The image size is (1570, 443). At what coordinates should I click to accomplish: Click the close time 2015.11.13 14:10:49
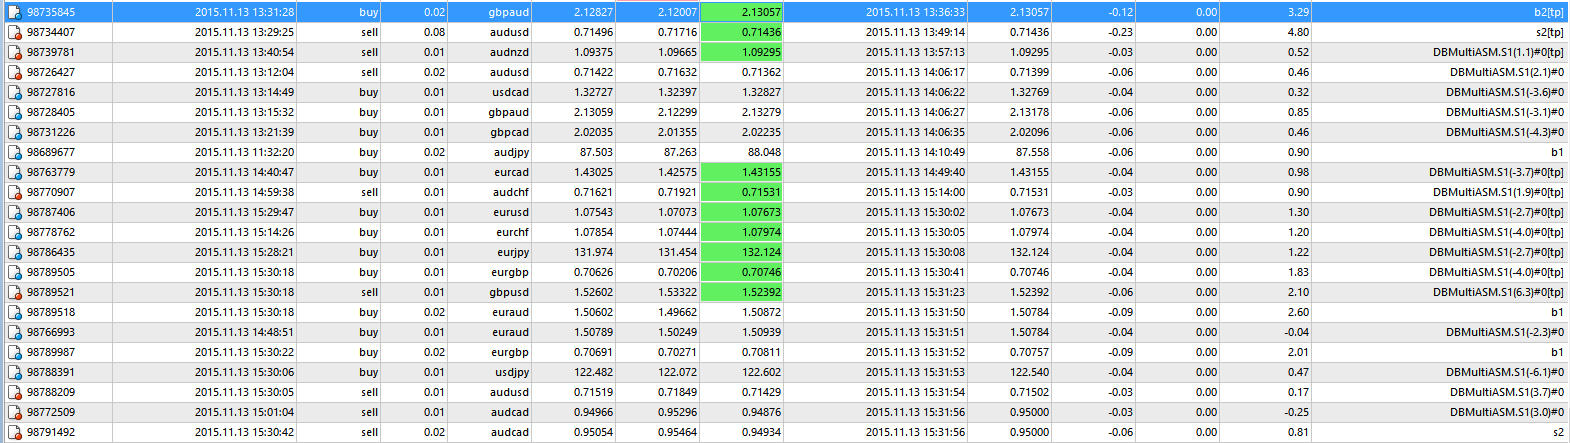coord(916,152)
